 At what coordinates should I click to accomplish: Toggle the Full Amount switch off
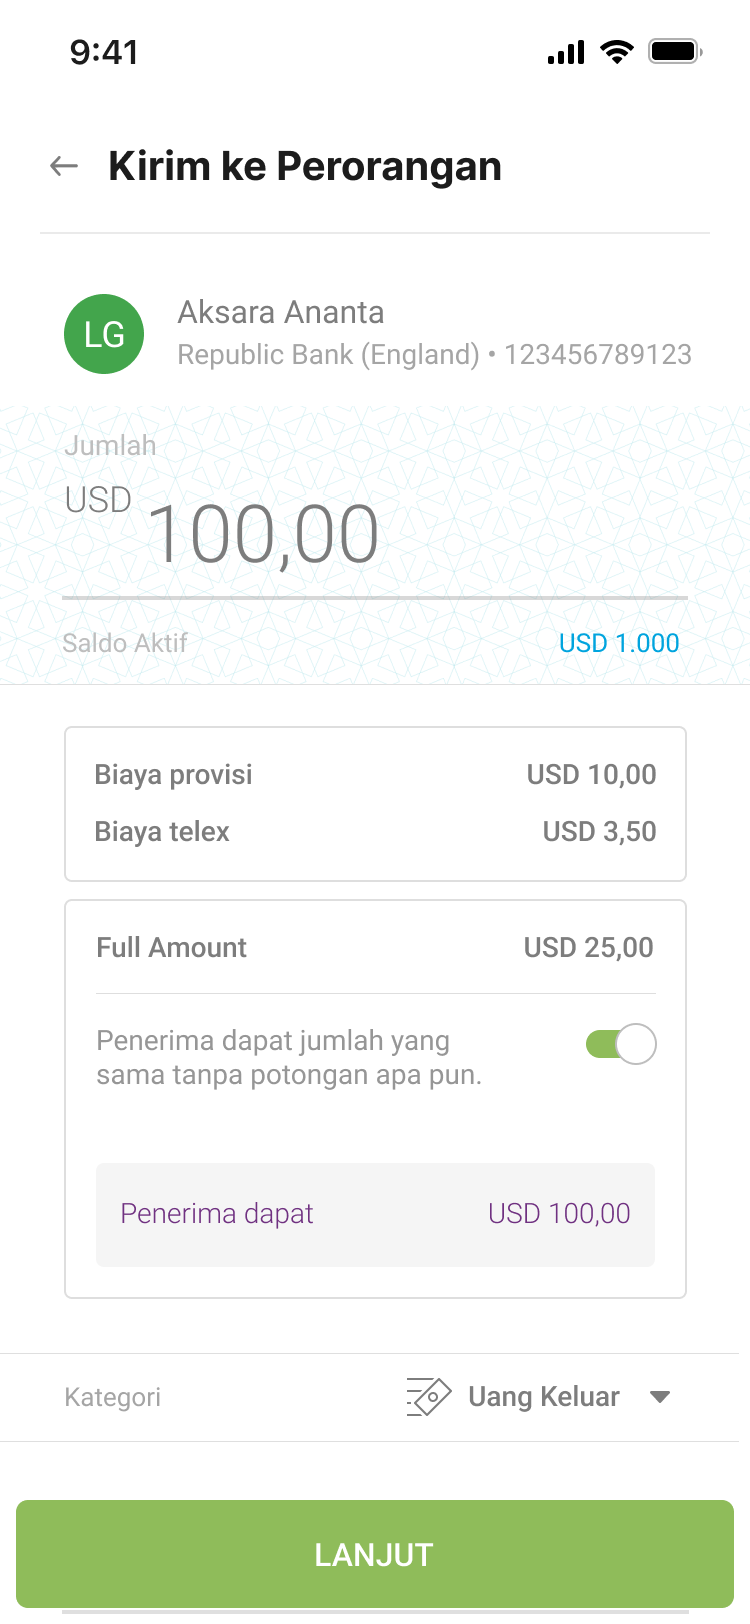(621, 1044)
